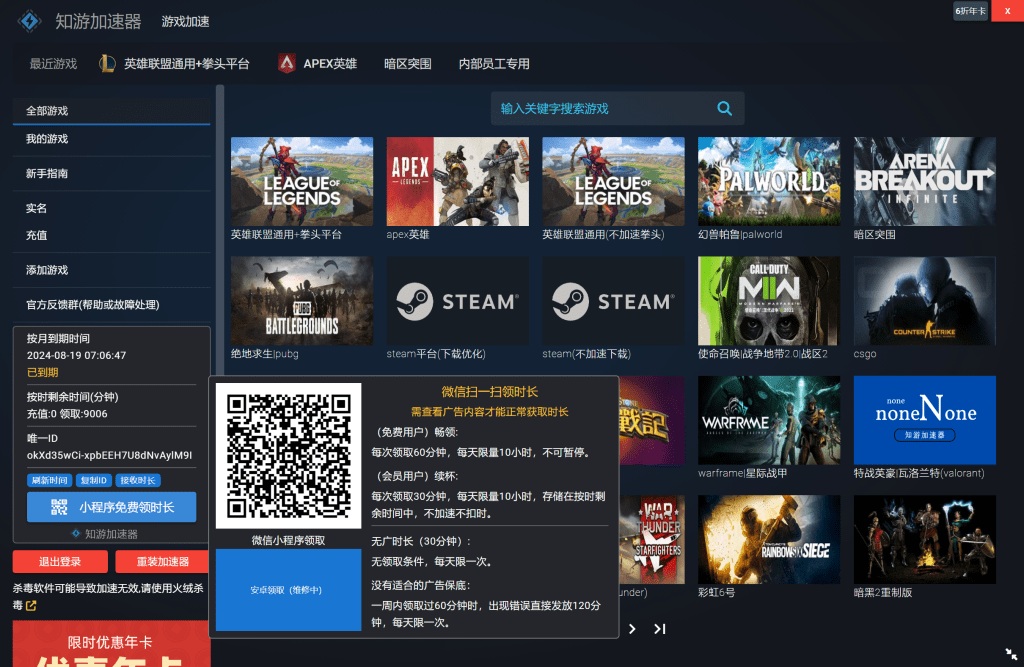
Task: Click 6折年卡 badge at top right
Action: click(x=970, y=10)
